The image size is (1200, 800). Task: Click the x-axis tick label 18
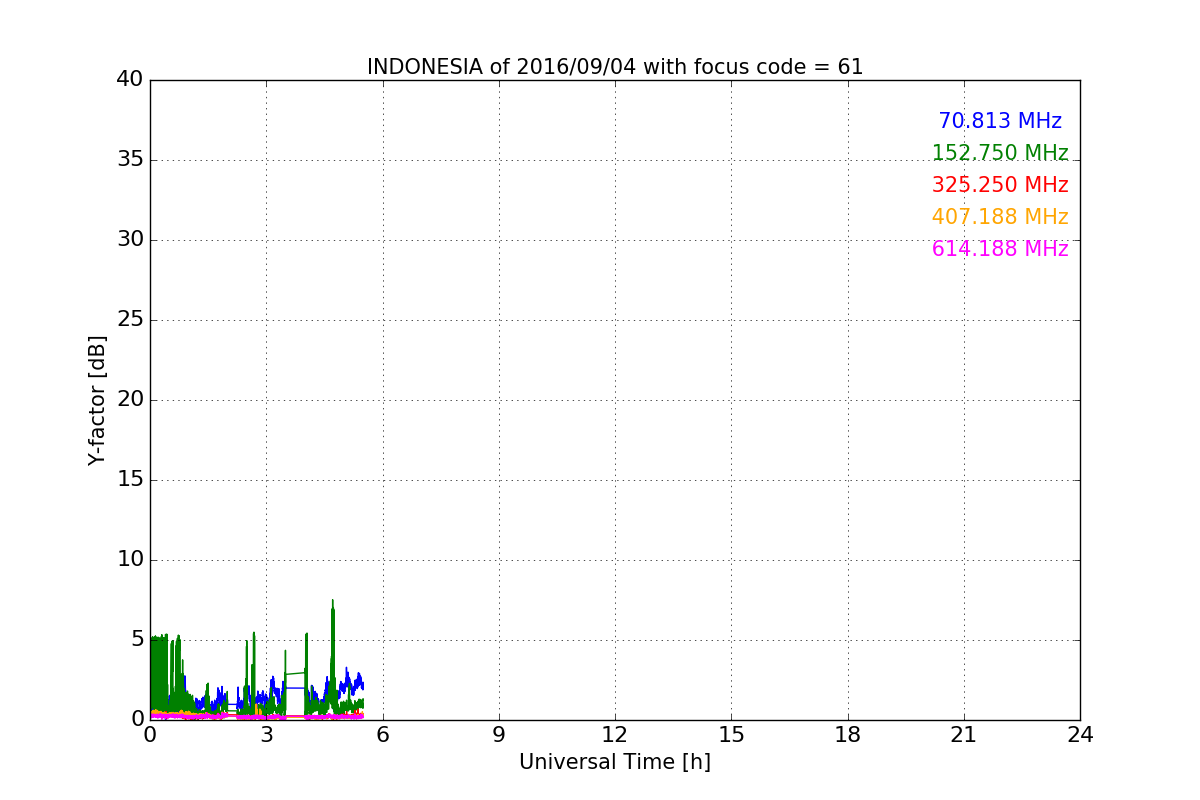848,735
